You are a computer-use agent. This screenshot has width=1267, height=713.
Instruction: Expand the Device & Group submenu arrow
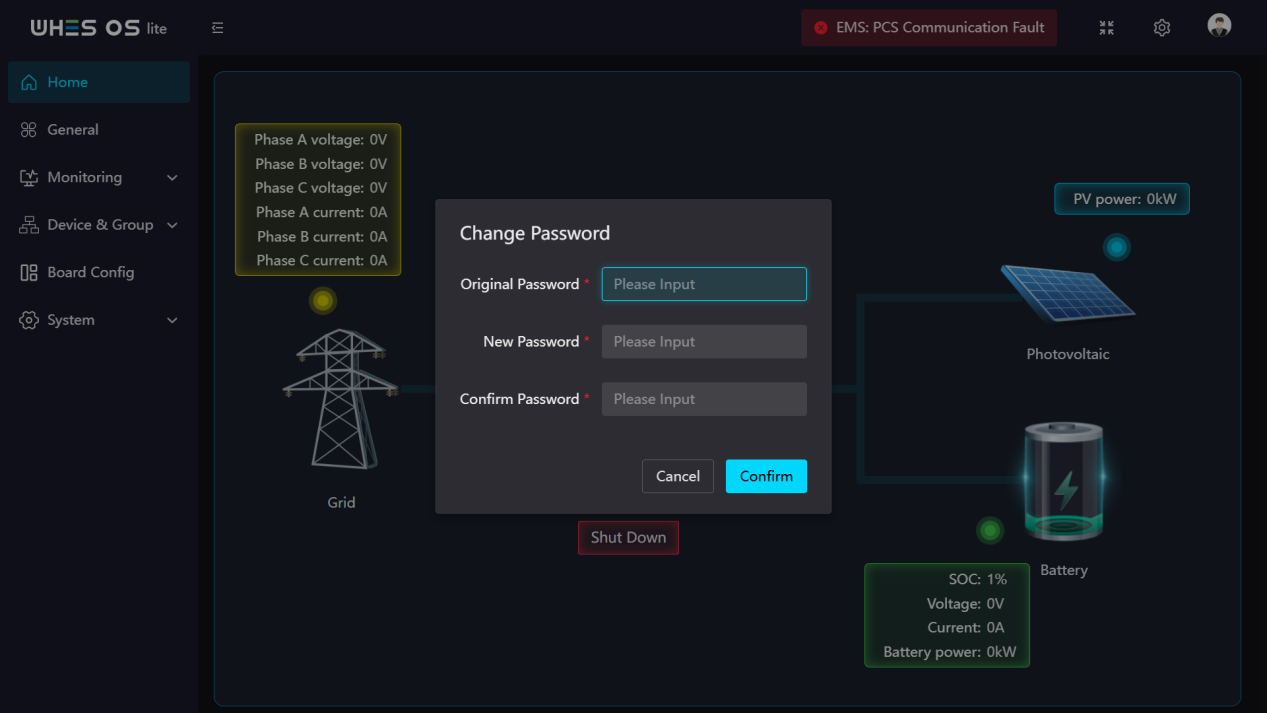click(172, 225)
